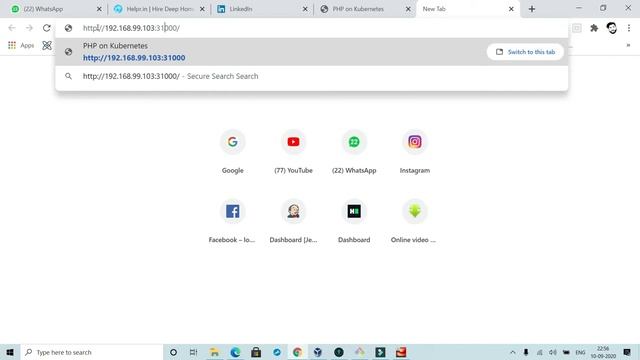Open the black Dashboard shortcut tile
Viewport: 640px width, 360px height.
click(354, 221)
